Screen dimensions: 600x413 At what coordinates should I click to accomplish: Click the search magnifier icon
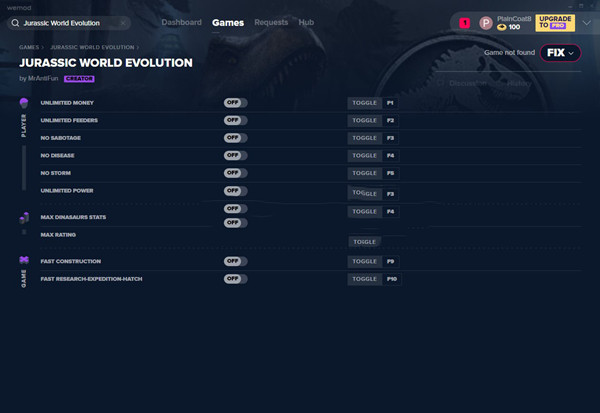click(x=15, y=23)
